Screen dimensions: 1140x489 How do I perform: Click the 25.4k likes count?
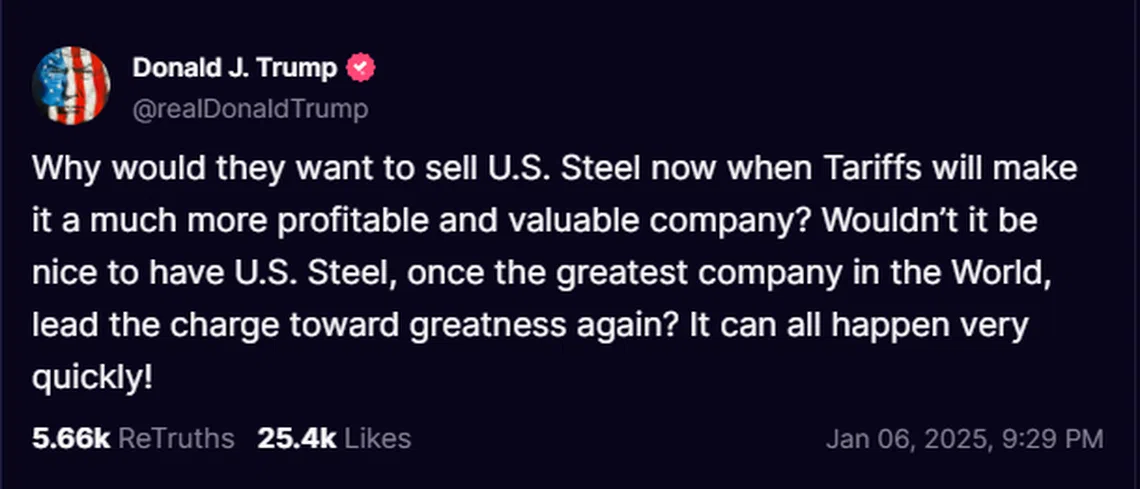296,438
